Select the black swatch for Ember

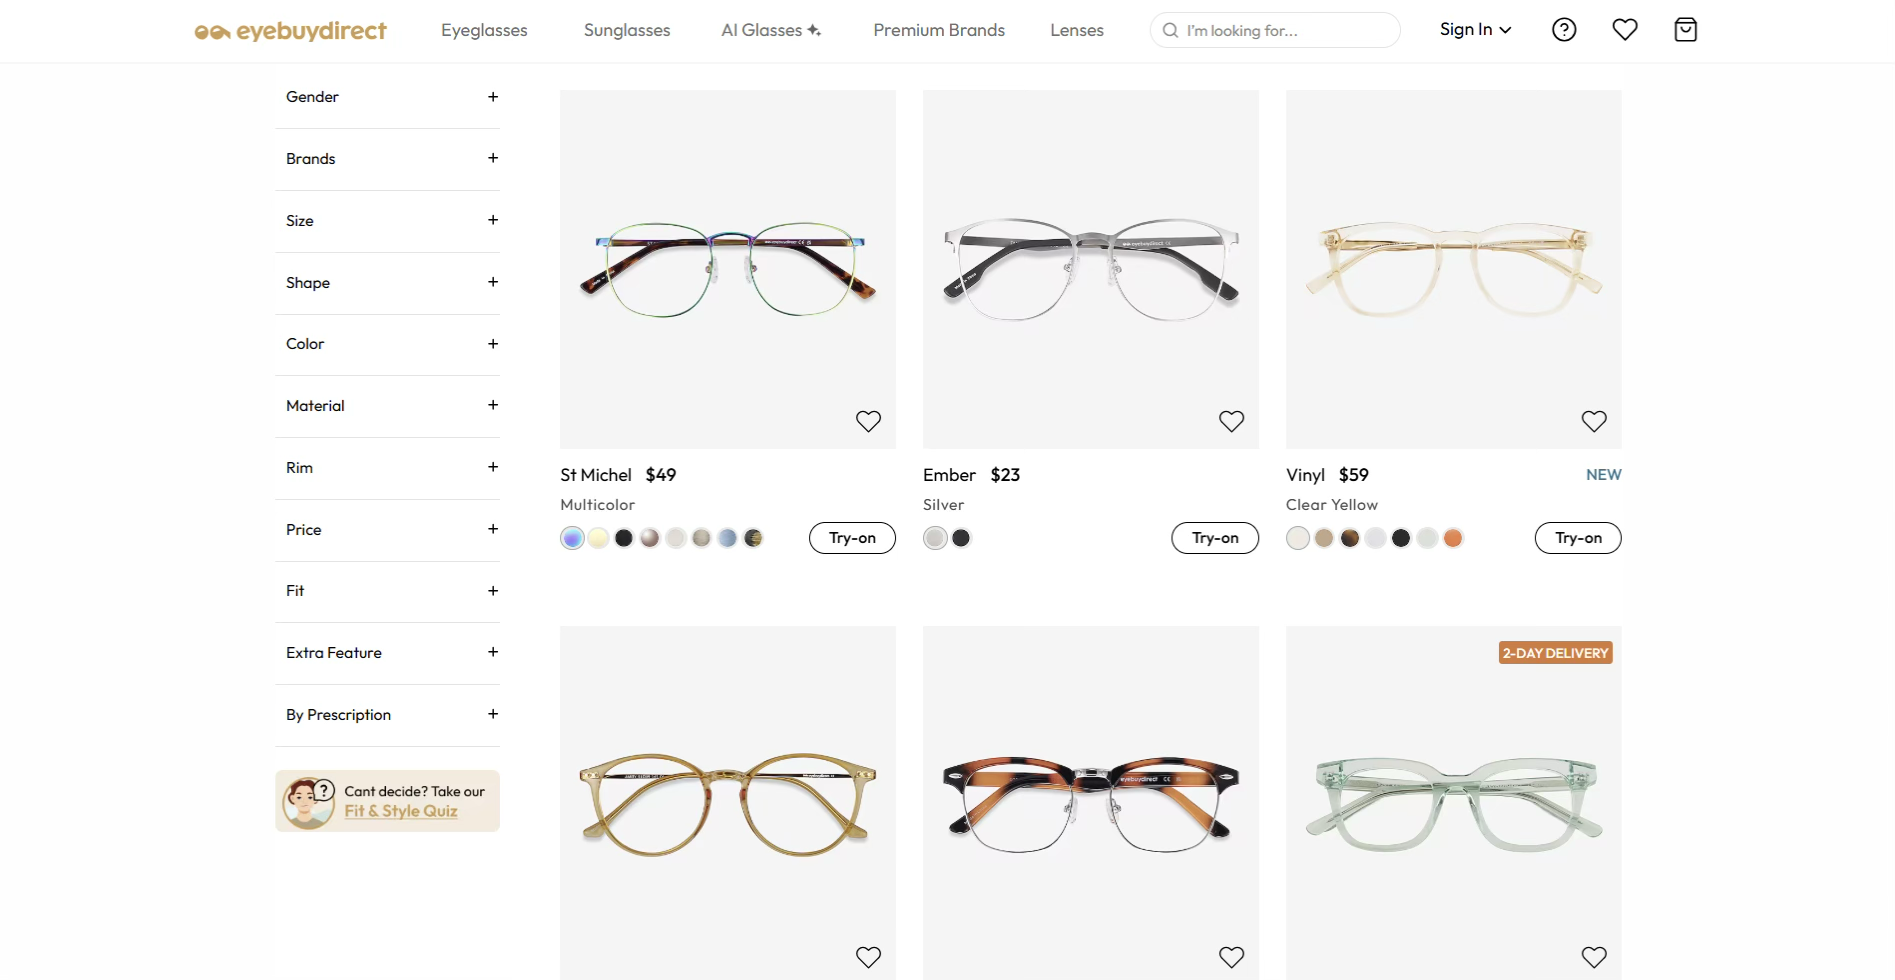pos(961,538)
